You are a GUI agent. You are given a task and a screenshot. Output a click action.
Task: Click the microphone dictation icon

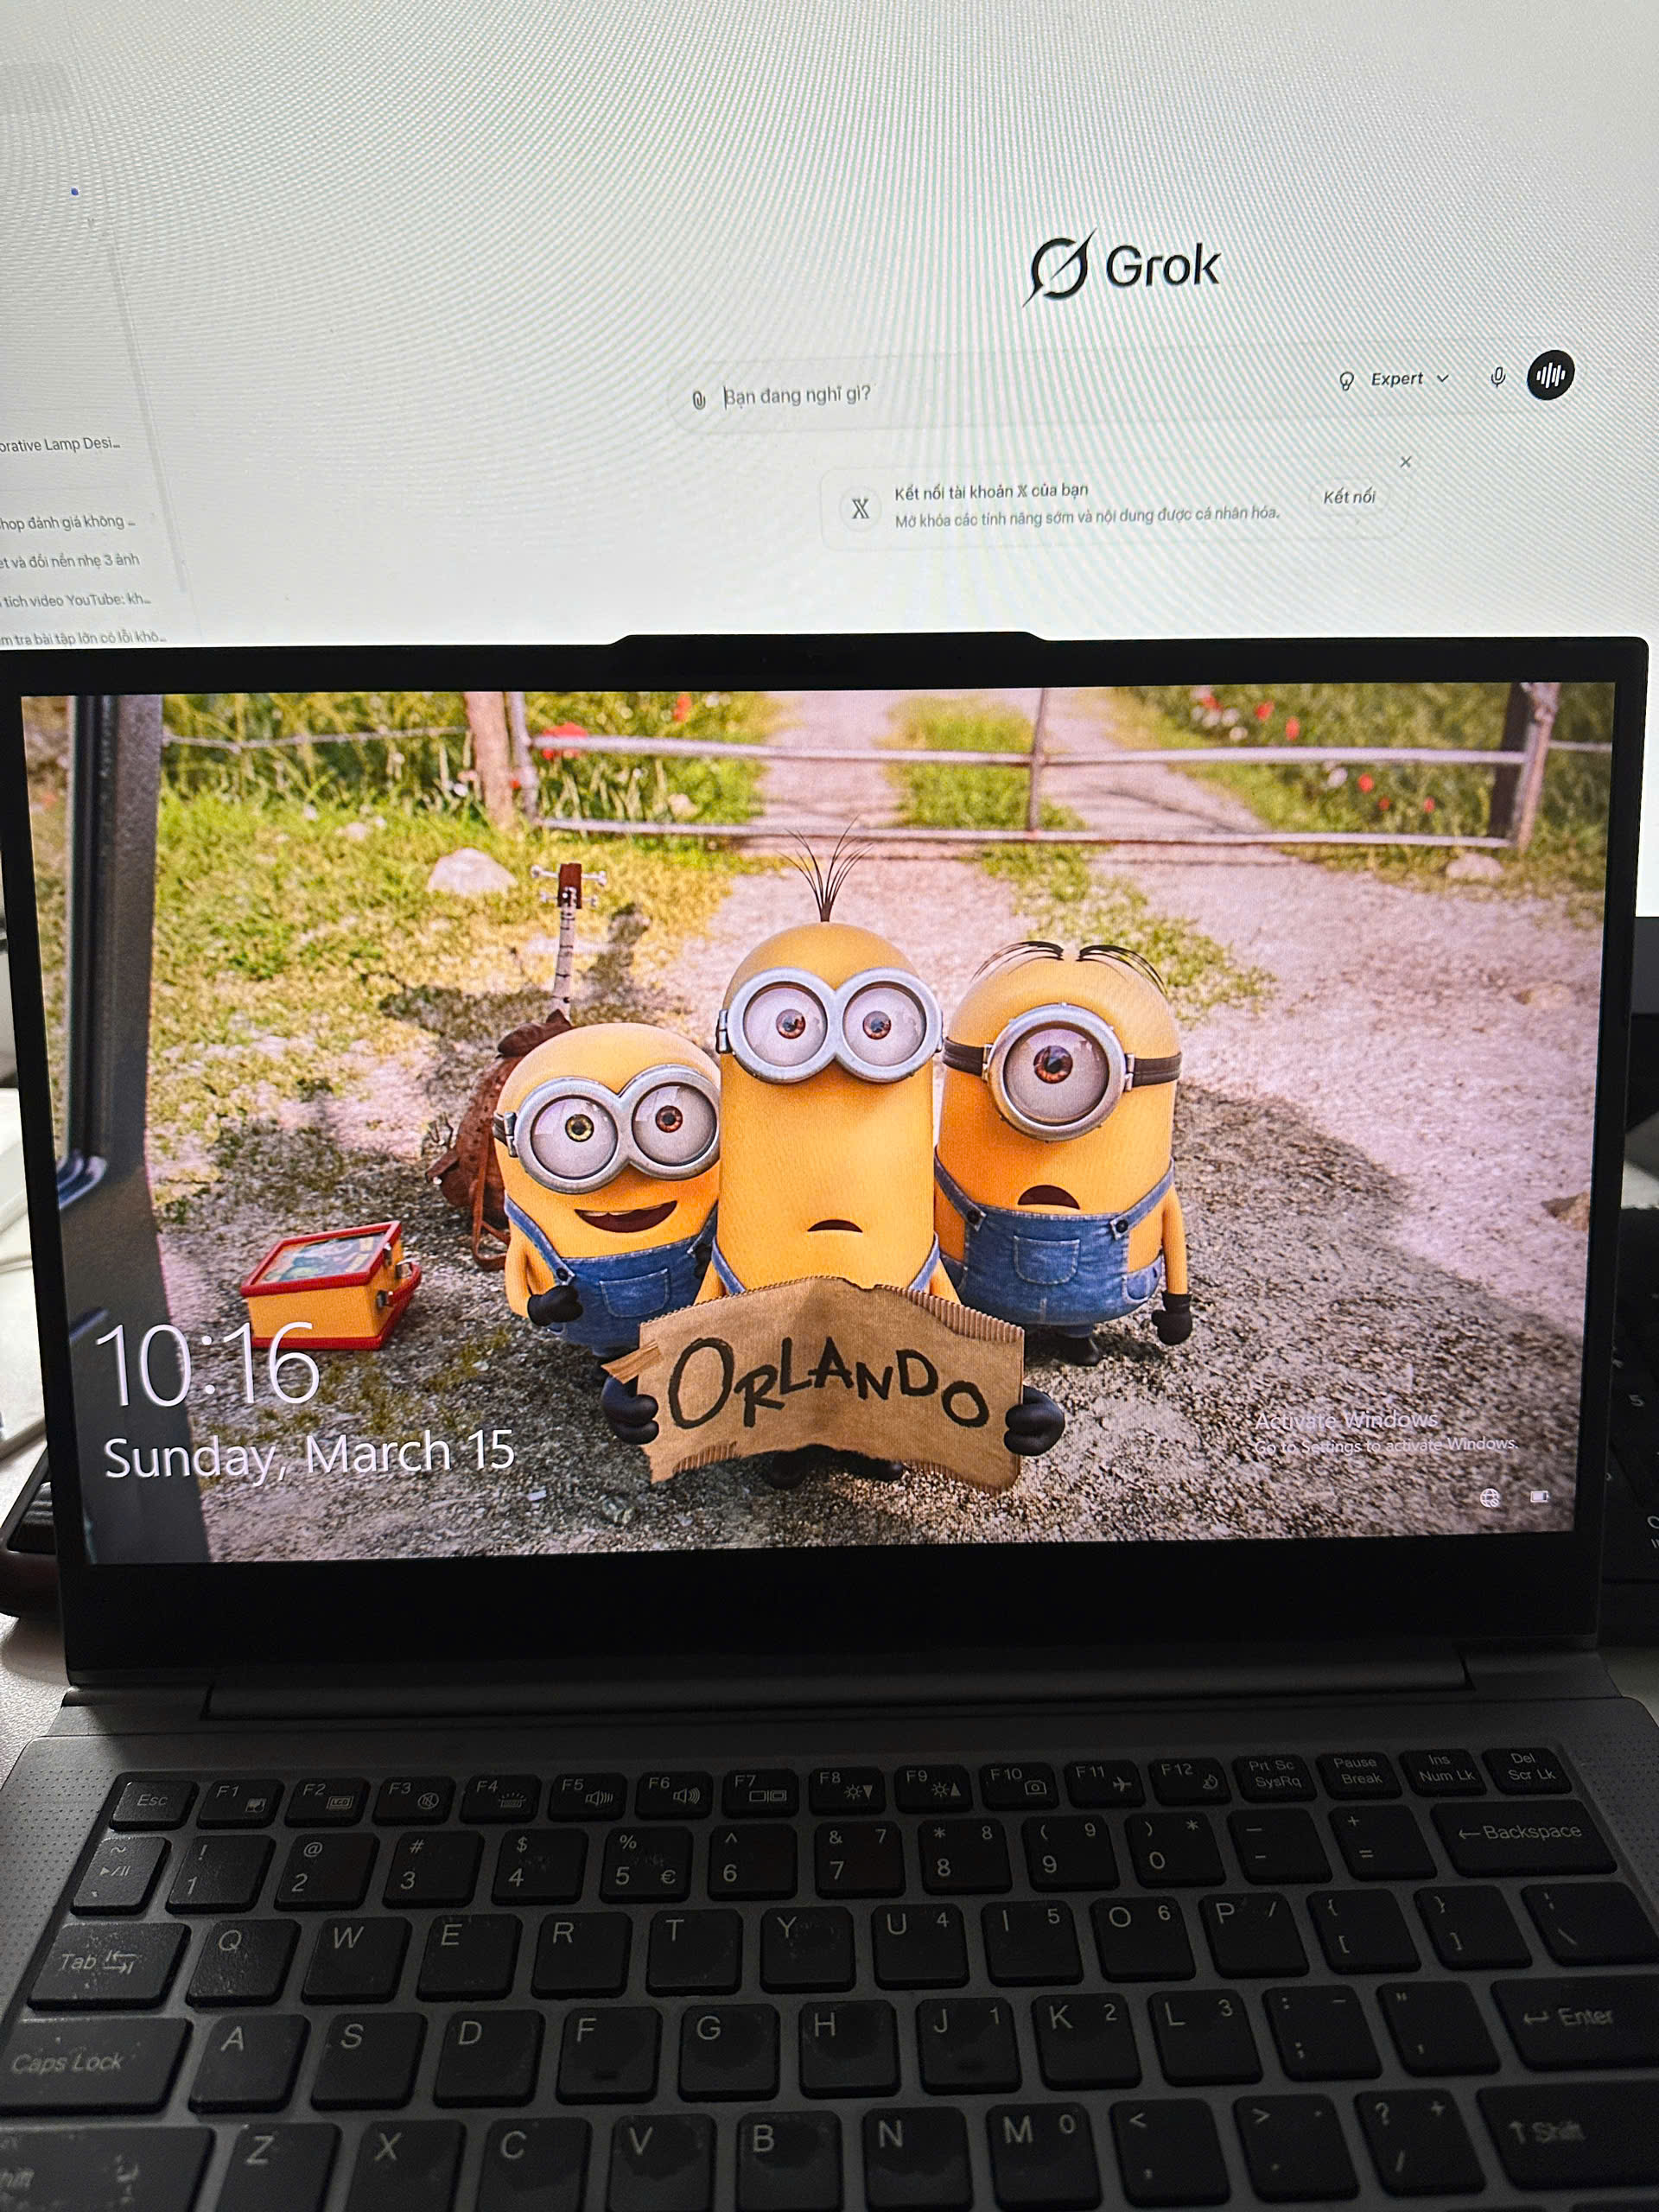tap(1497, 377)
